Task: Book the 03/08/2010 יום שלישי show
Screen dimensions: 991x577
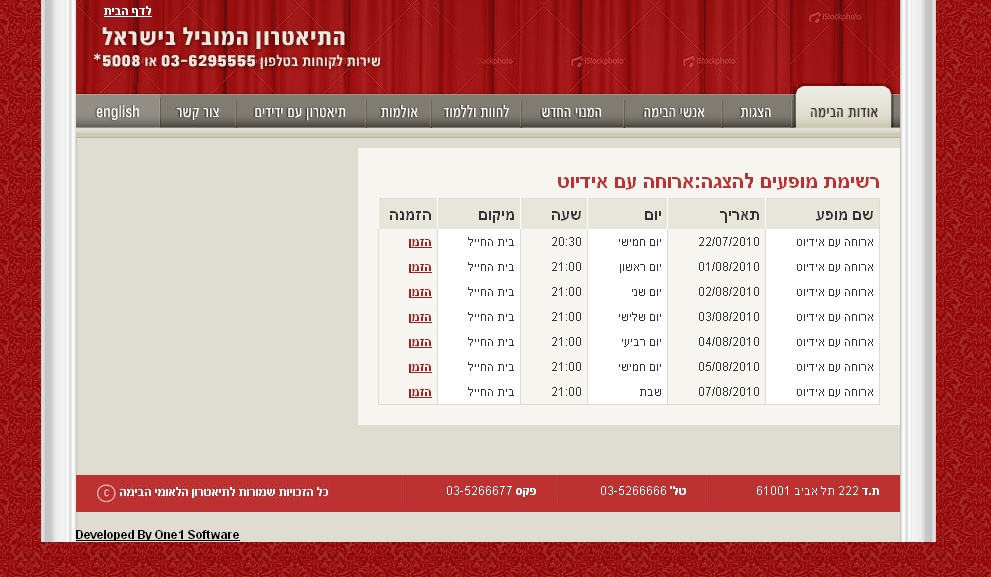Action: click(x=420, y=317)
